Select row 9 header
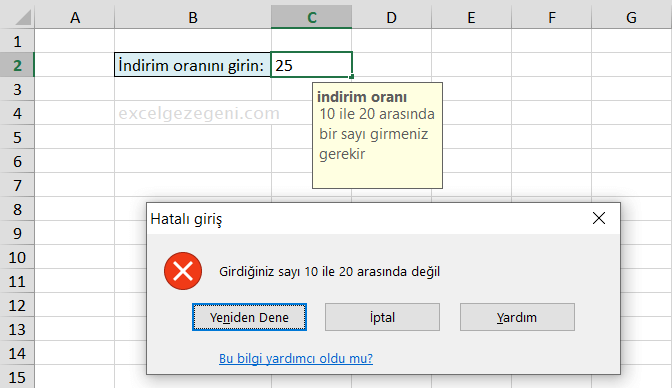Viewport: 672px width, 388px height. click(17, 233)
